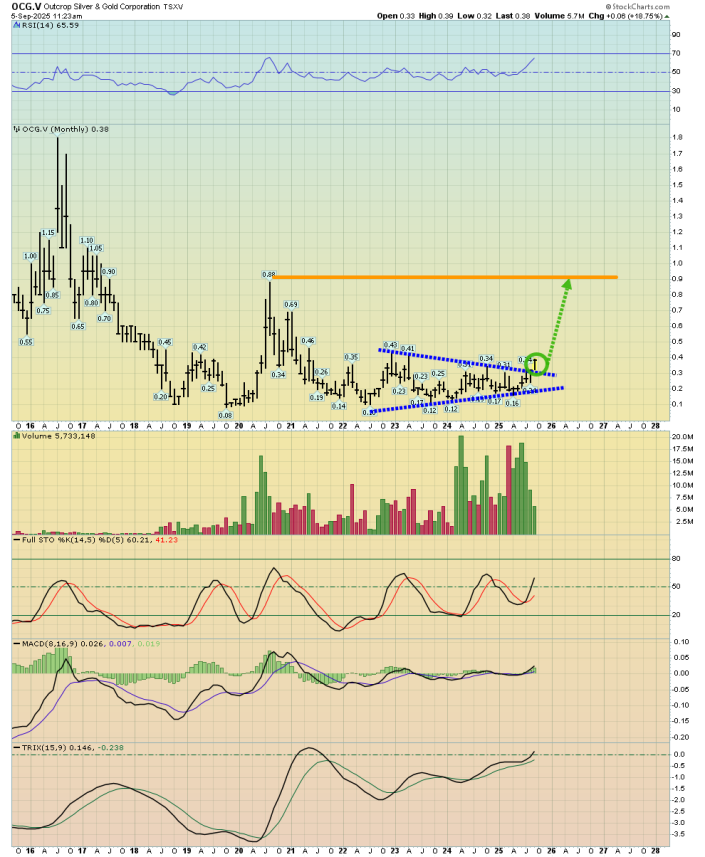Click the 0.41 price label in 2023
Screen dimensions: 705x857
[x=408, y=348]
